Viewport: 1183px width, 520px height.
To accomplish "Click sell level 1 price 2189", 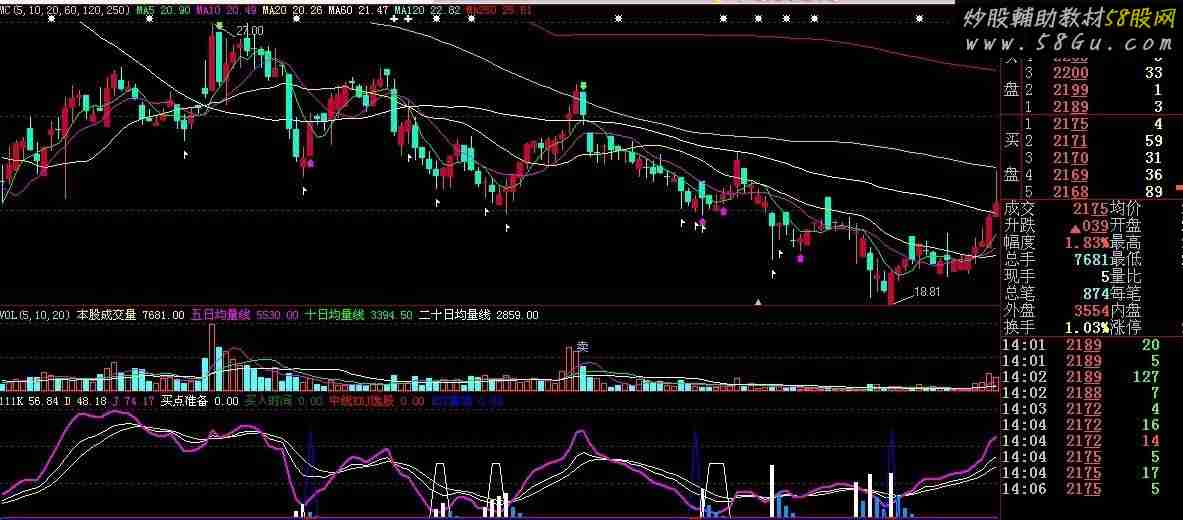I will point(1071,106).
